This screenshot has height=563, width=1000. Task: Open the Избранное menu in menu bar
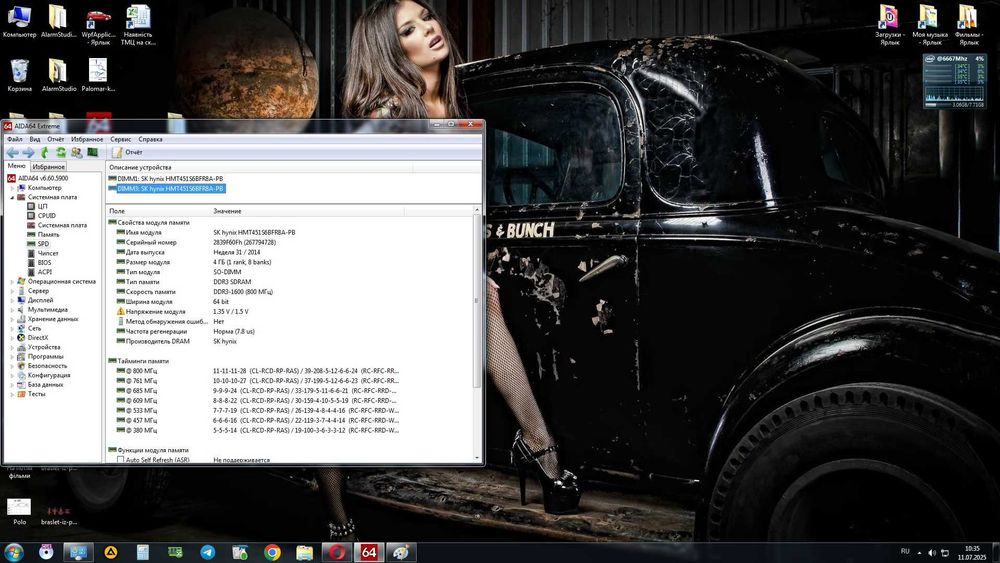click(x=87, y=139)
